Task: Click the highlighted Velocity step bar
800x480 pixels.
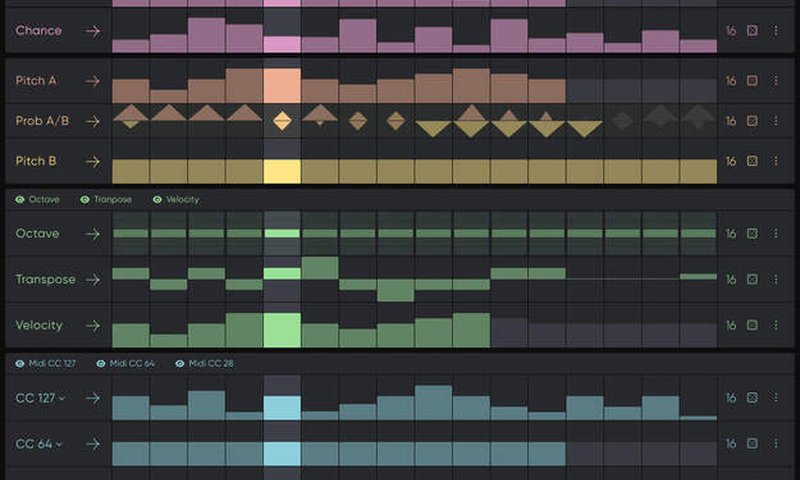Action: point(282,330)
